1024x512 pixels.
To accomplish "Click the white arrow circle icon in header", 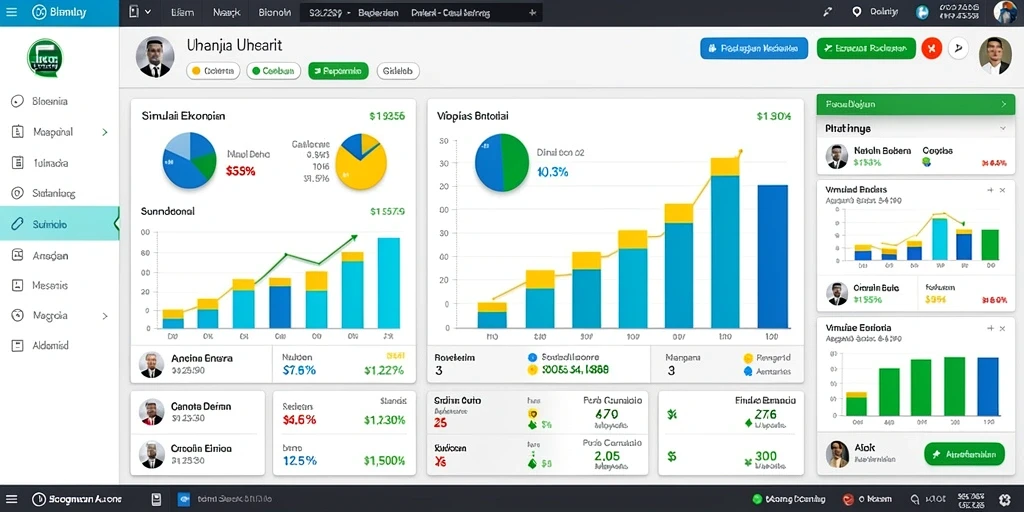I will pos(959,48).
